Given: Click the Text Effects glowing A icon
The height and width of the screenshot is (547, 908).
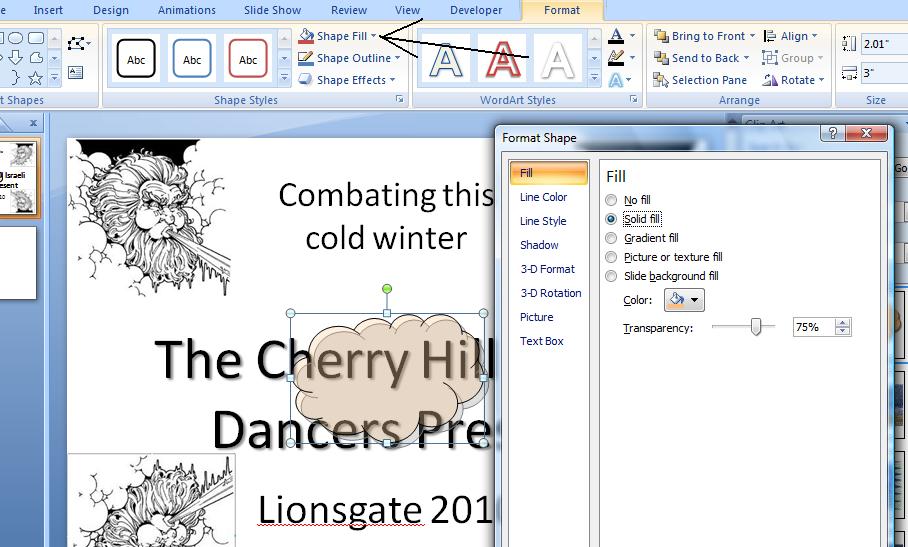Looking at the screenshot, I should (x=617, y=80).
